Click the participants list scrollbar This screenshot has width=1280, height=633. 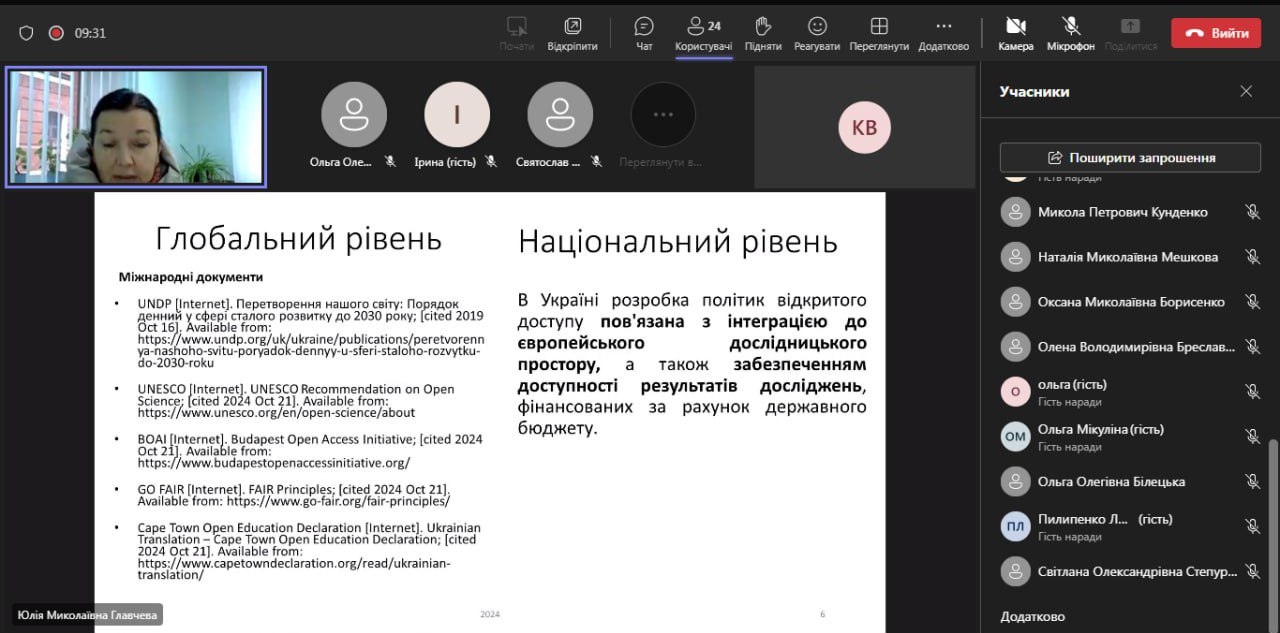1273,500
